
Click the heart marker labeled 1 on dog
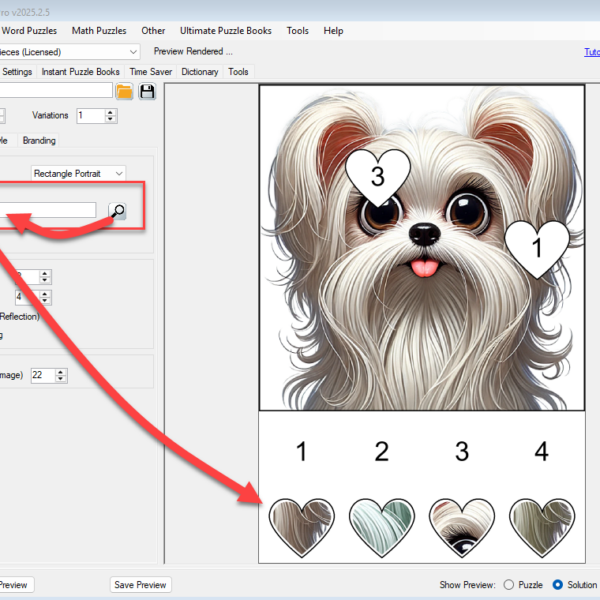[x=536, y=246]
